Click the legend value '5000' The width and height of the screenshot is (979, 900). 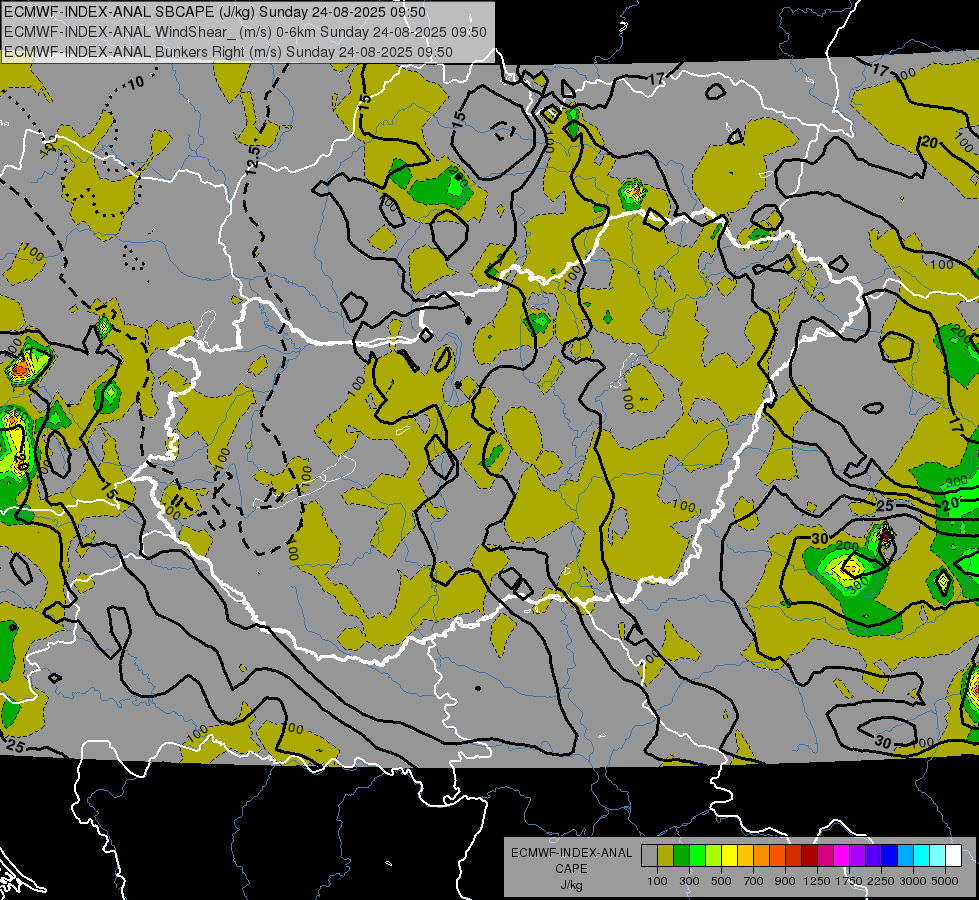[x=945, y=881]
